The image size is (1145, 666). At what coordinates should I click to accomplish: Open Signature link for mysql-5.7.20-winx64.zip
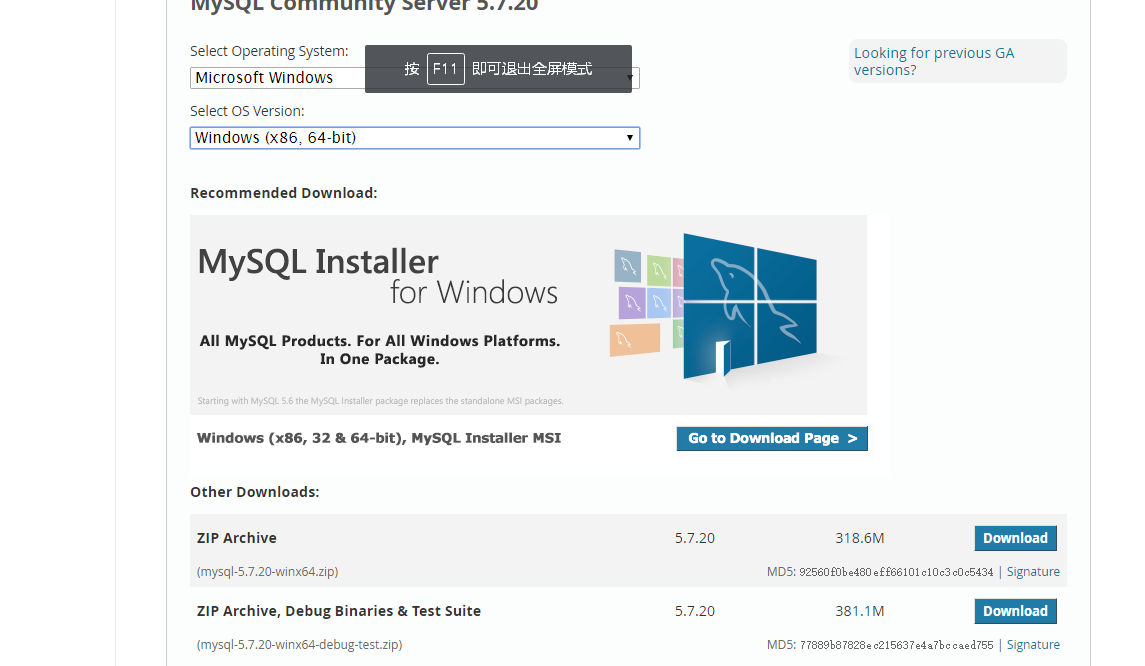click(x=1033, y=572)
